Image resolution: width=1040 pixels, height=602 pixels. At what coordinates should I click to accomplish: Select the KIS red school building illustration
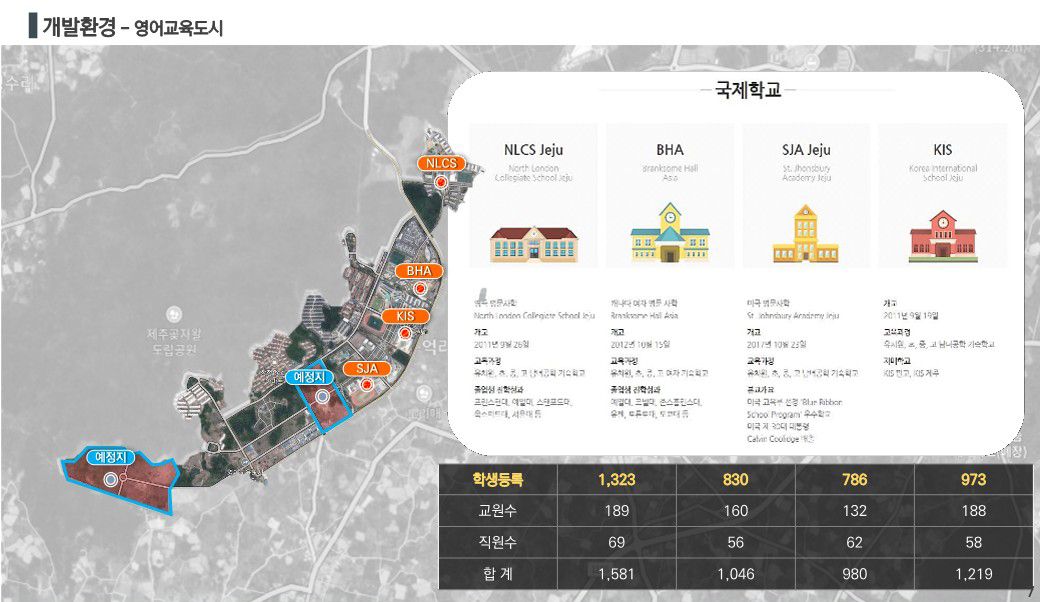click(942, 237)
